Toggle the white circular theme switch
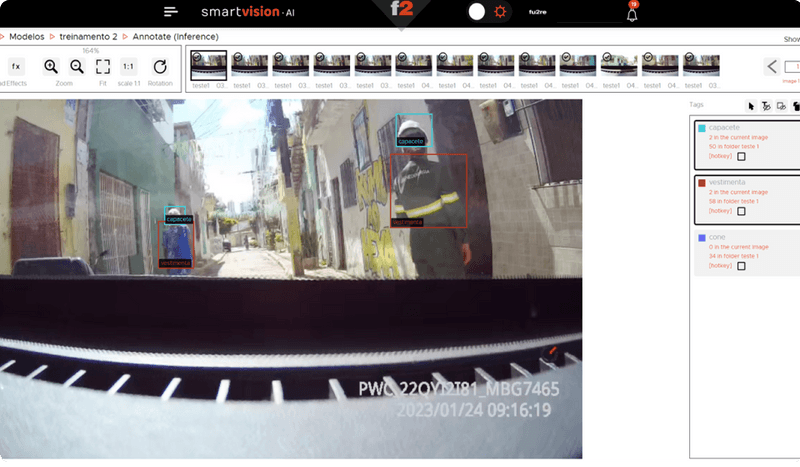The width and height of the screenshot is (800, 467). 476,12
